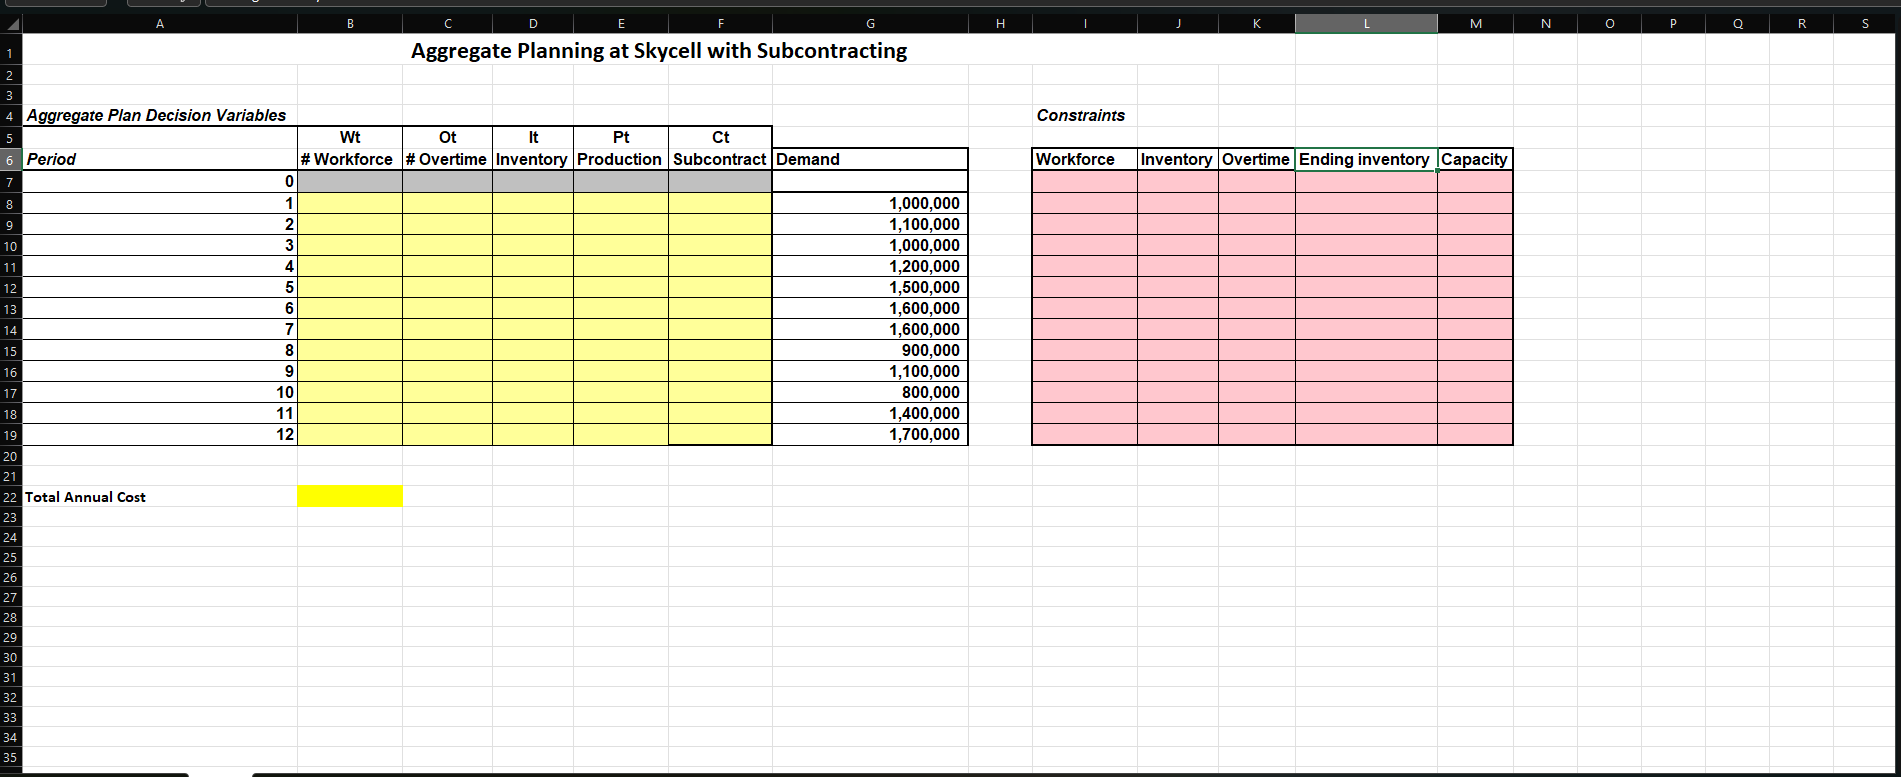Image resolution: width=1901 pixels, height=777 pixels.
Task: Click the pink Capacity cell for period 12
Action: [1475, 434]
